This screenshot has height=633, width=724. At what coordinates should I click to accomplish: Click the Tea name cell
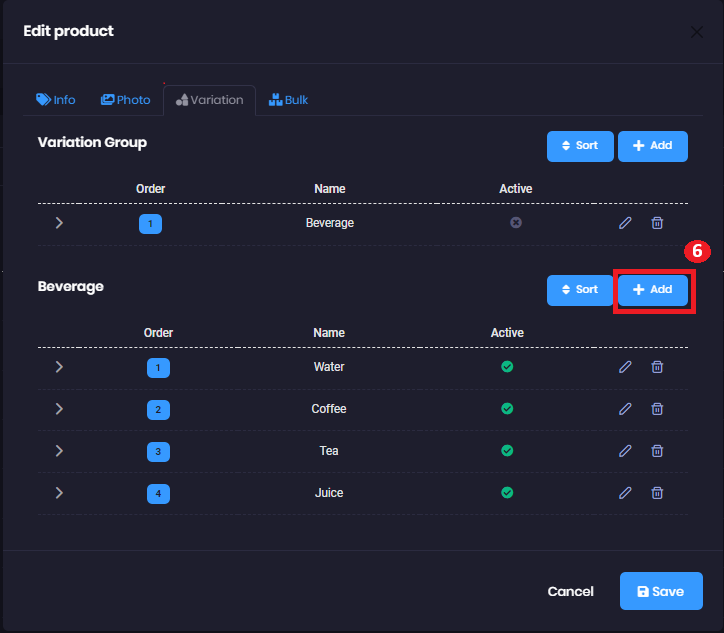329,451
